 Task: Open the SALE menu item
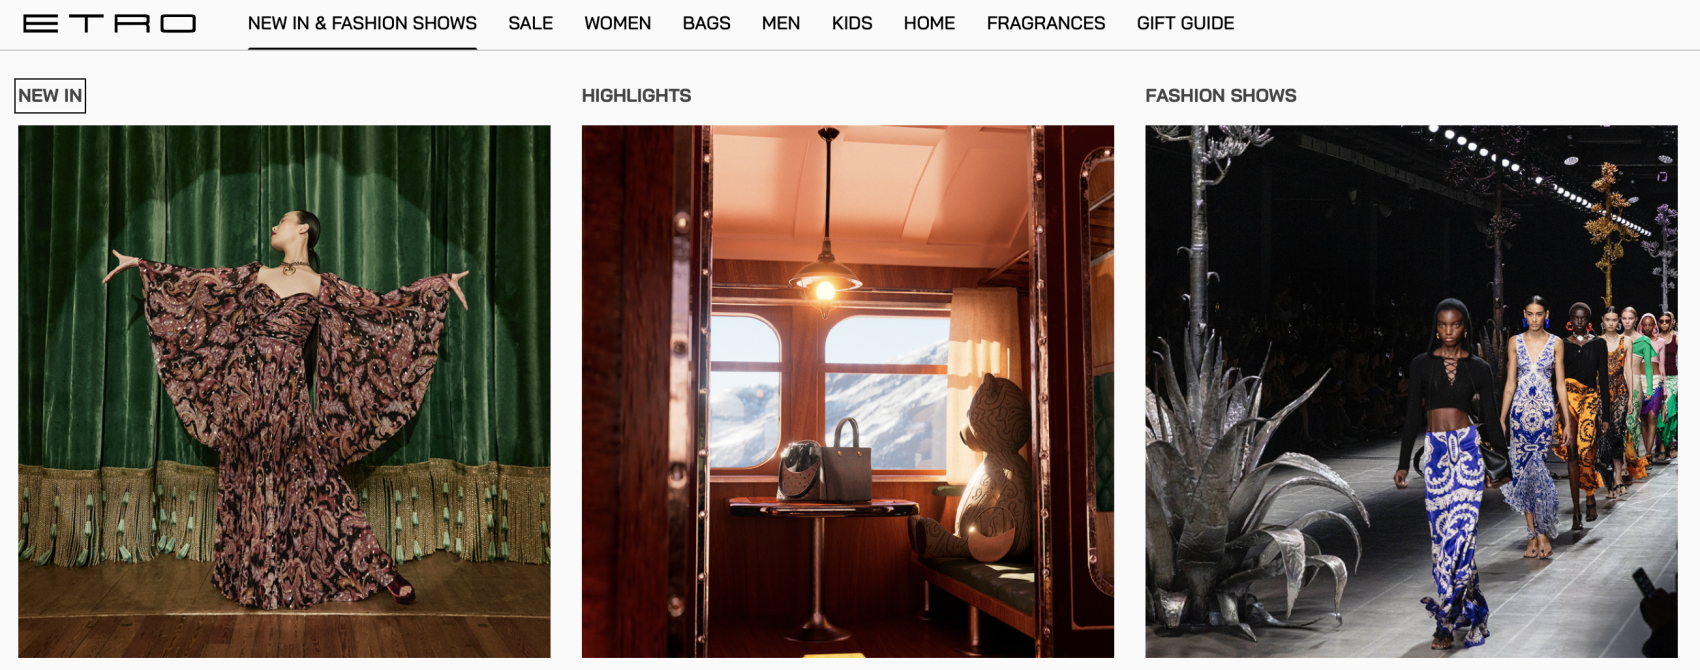coord(530,23)
